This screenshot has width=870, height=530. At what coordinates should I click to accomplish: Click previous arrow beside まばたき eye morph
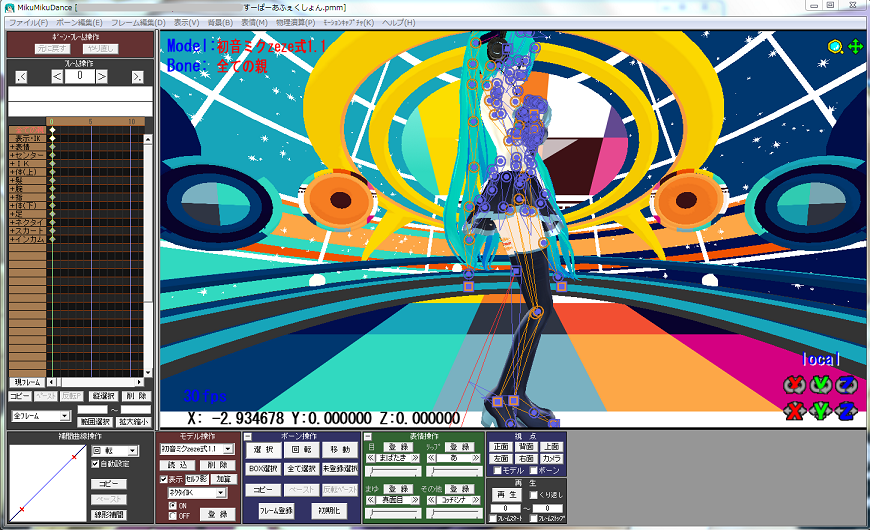tap(371, 458)
